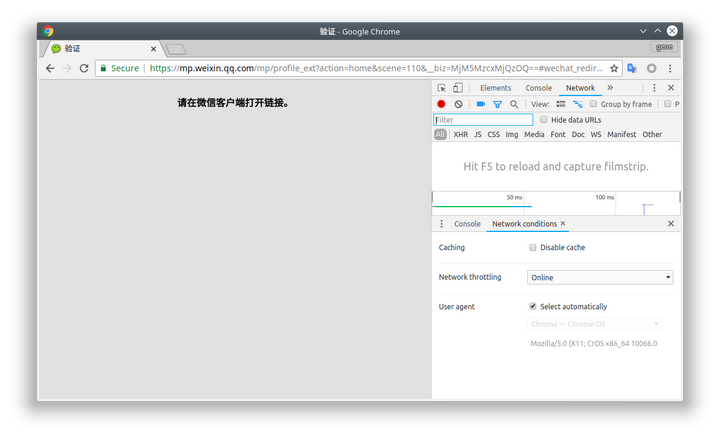Open network search magnifier
720x438 pixels.
pos(514,104)
